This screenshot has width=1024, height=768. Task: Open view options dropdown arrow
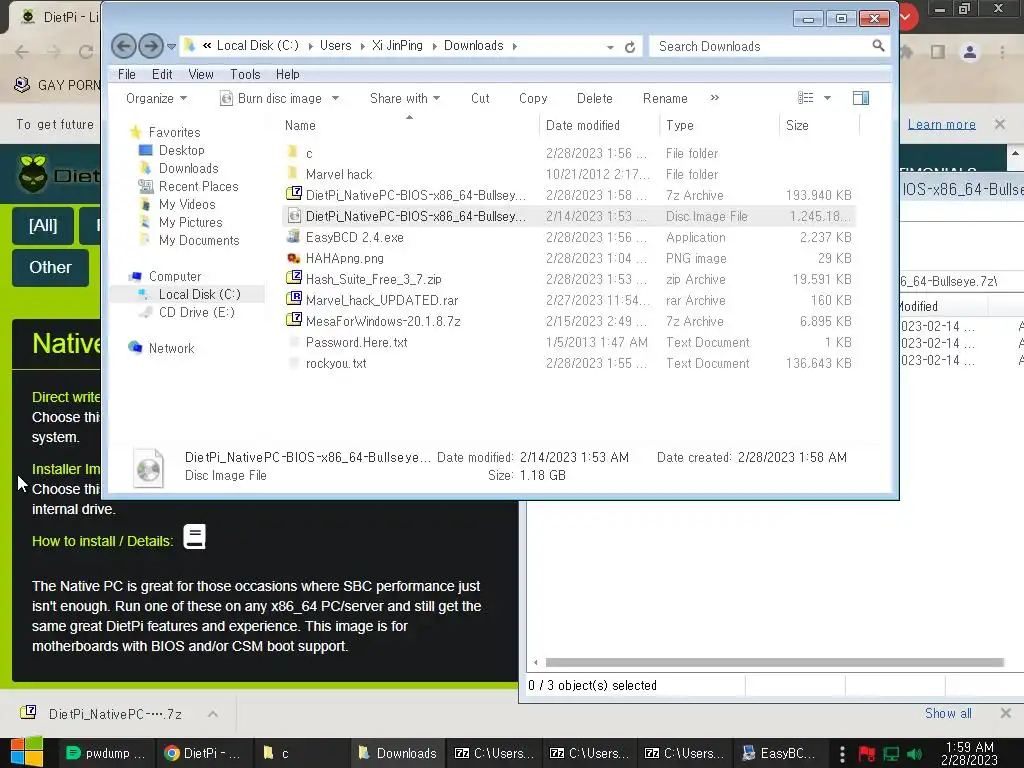coord(827,98)
